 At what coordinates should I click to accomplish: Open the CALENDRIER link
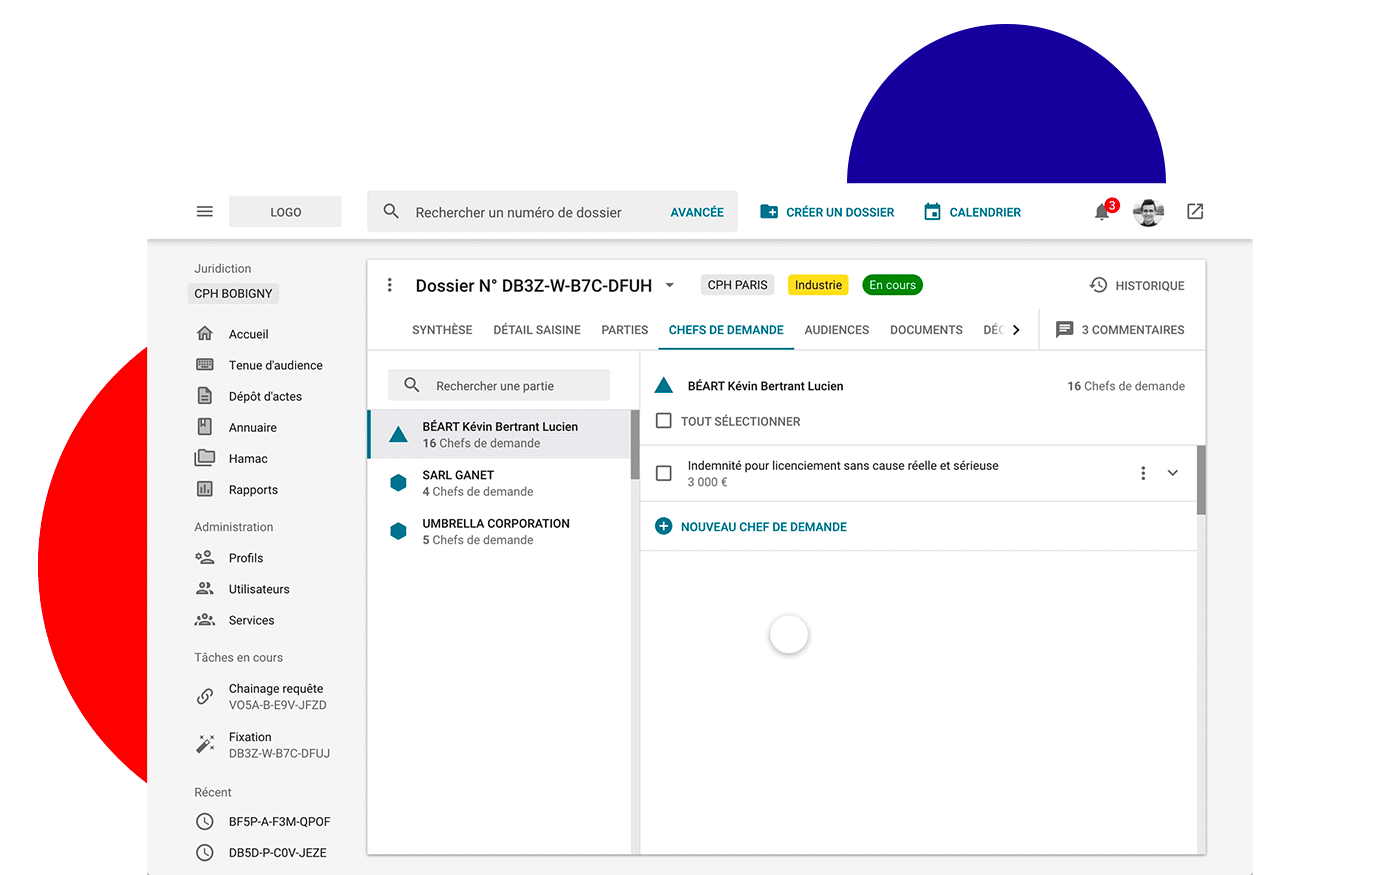985,212
